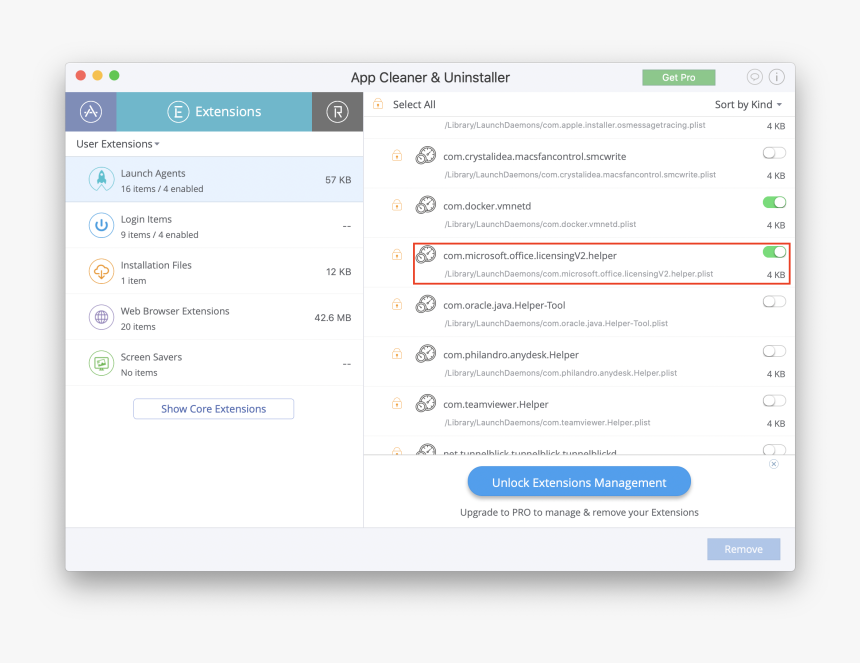
Task: Click the com.apple.installer.osmessagetracing.plist path
Action: pyautogui.click(x=575, y=125)
